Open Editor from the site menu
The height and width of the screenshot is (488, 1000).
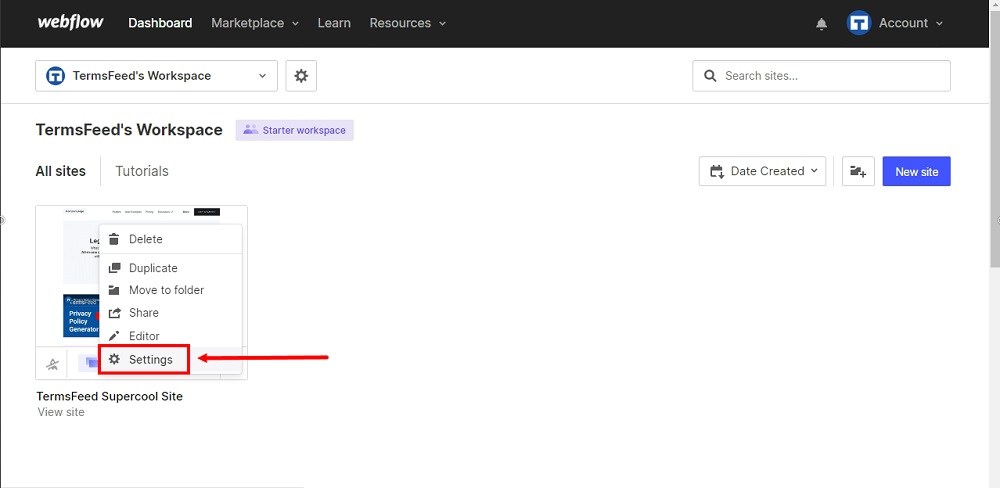[x=170, y=336]
